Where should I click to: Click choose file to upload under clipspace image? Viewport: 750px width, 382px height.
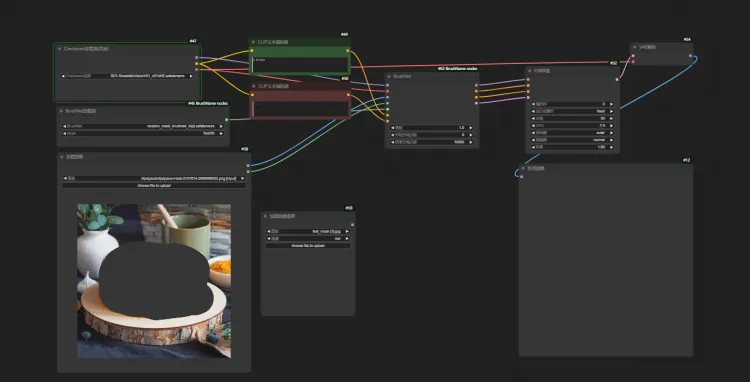[154, 186]
